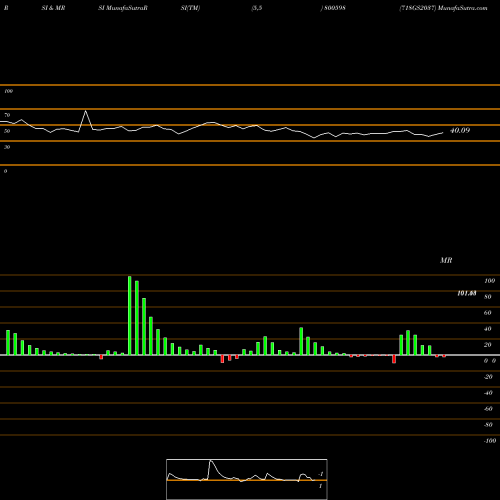500x500 pixels.
Task: Click the sharp peak on the RSI line
Action: 86,111
